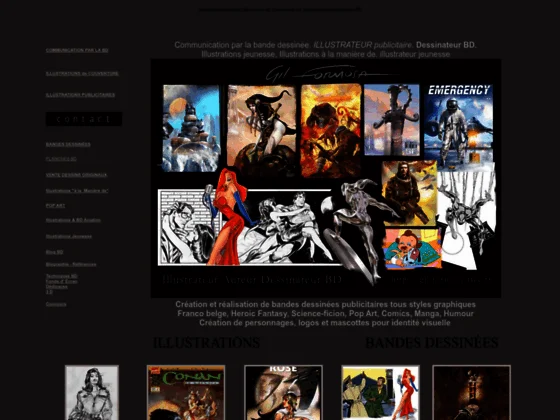
Task: Open Illustrations "à la manière de" link
Action: click(x=77, y=191)
